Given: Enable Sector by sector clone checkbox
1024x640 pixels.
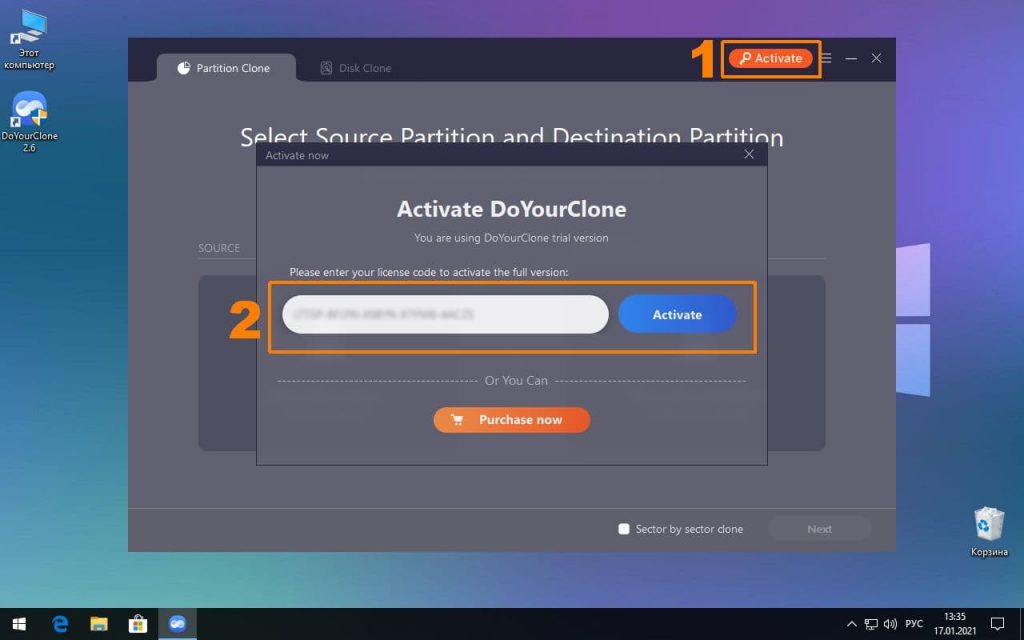Looking at the screenshot, I should pyautogui.click(x=624, y=529).
